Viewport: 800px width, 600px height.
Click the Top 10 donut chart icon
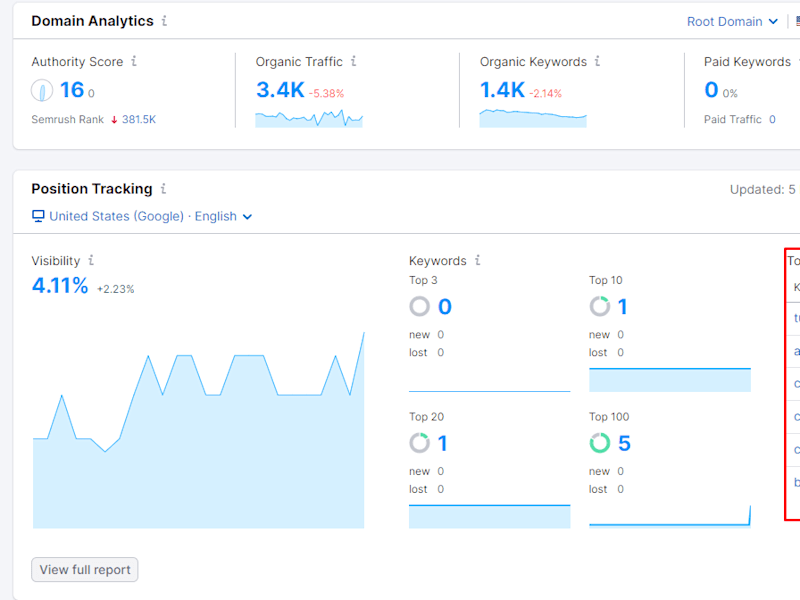pos(599,307)
